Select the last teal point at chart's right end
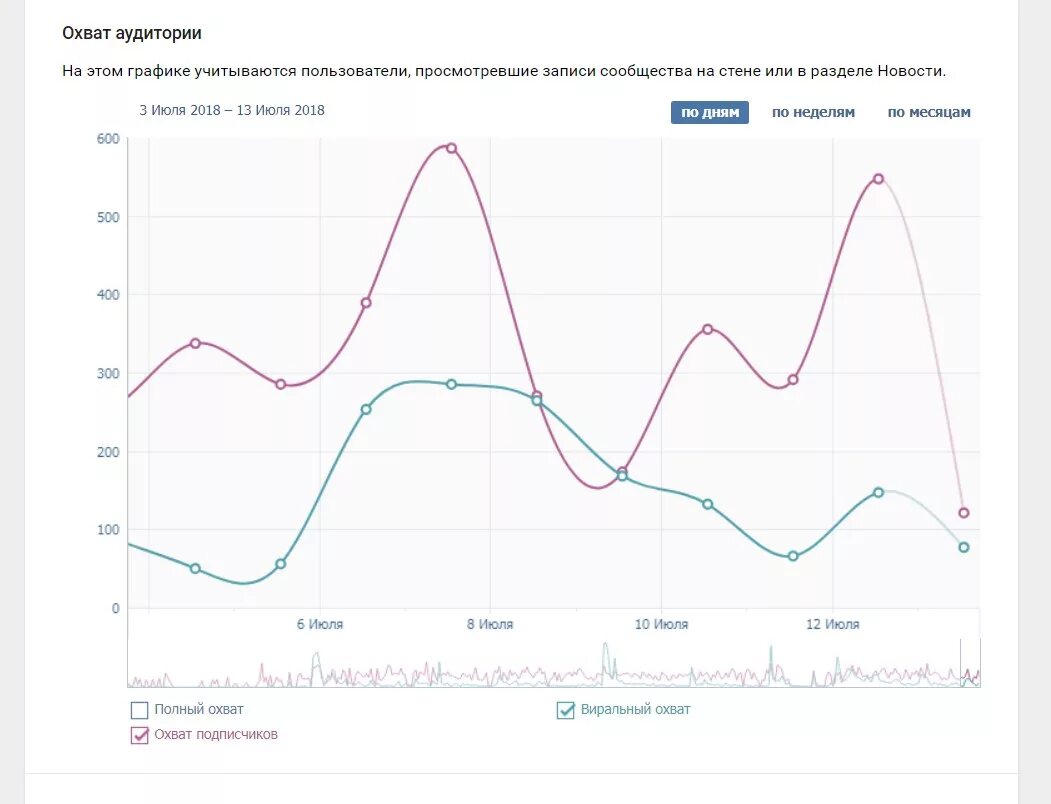Screen dimensions: 1051x804 pyautogui.click(x=963, y=547)
